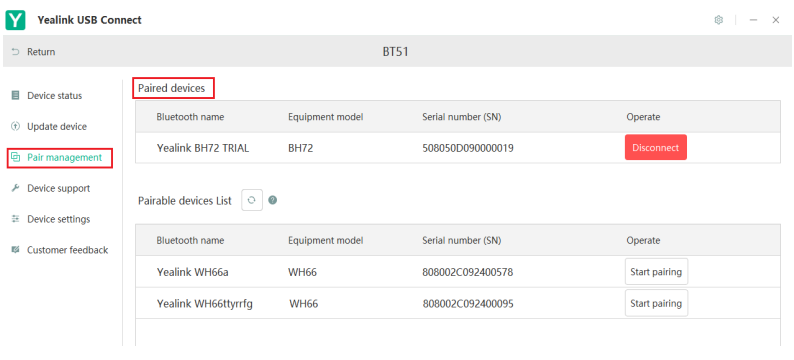The image size is (794, 360).
Task: Select the Yealink BH72 TRIAL row
Action: click(458, 148)
